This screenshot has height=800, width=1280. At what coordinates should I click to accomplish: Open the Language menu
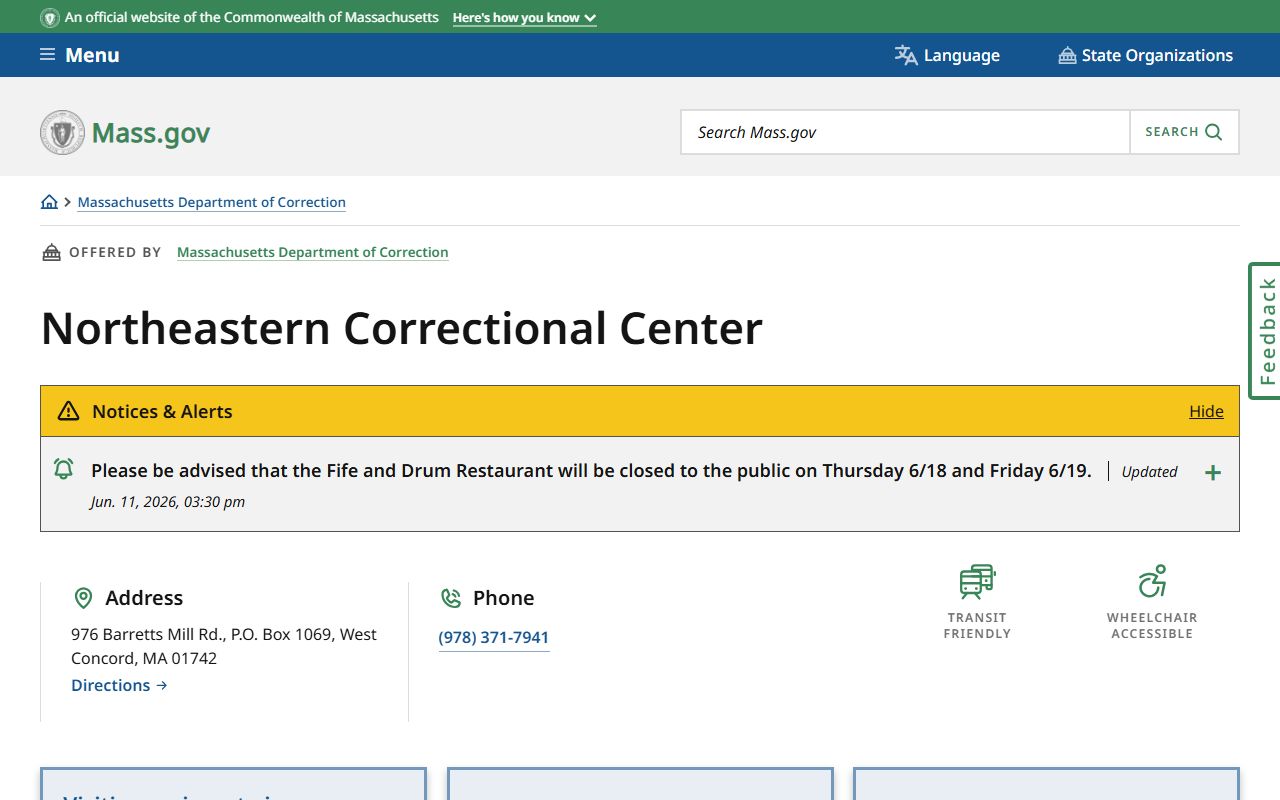[x=947, y=55]
